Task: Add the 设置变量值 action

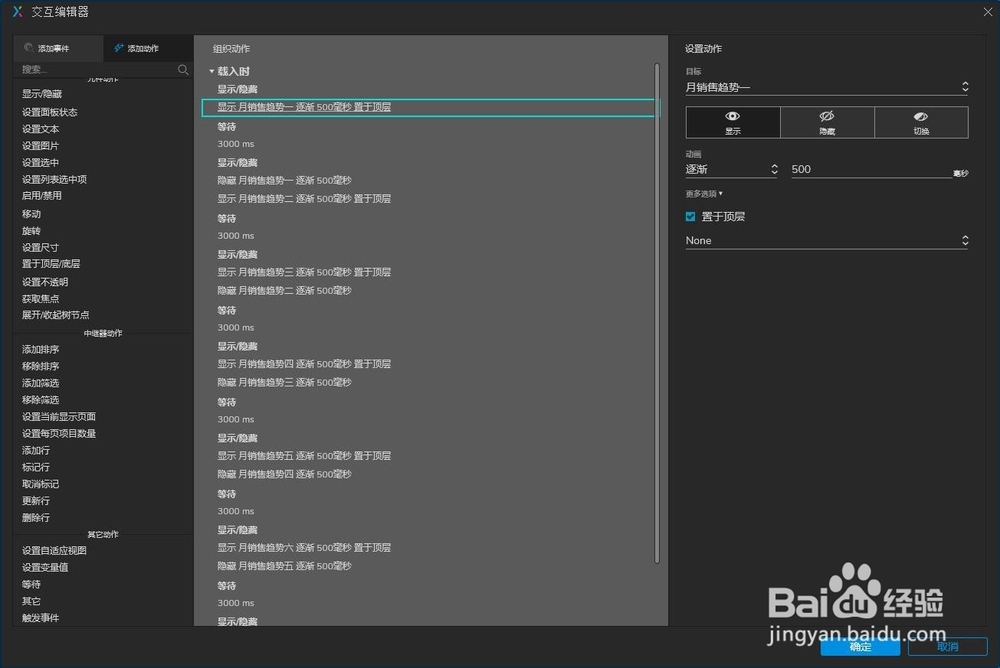Action: [45, 567]
